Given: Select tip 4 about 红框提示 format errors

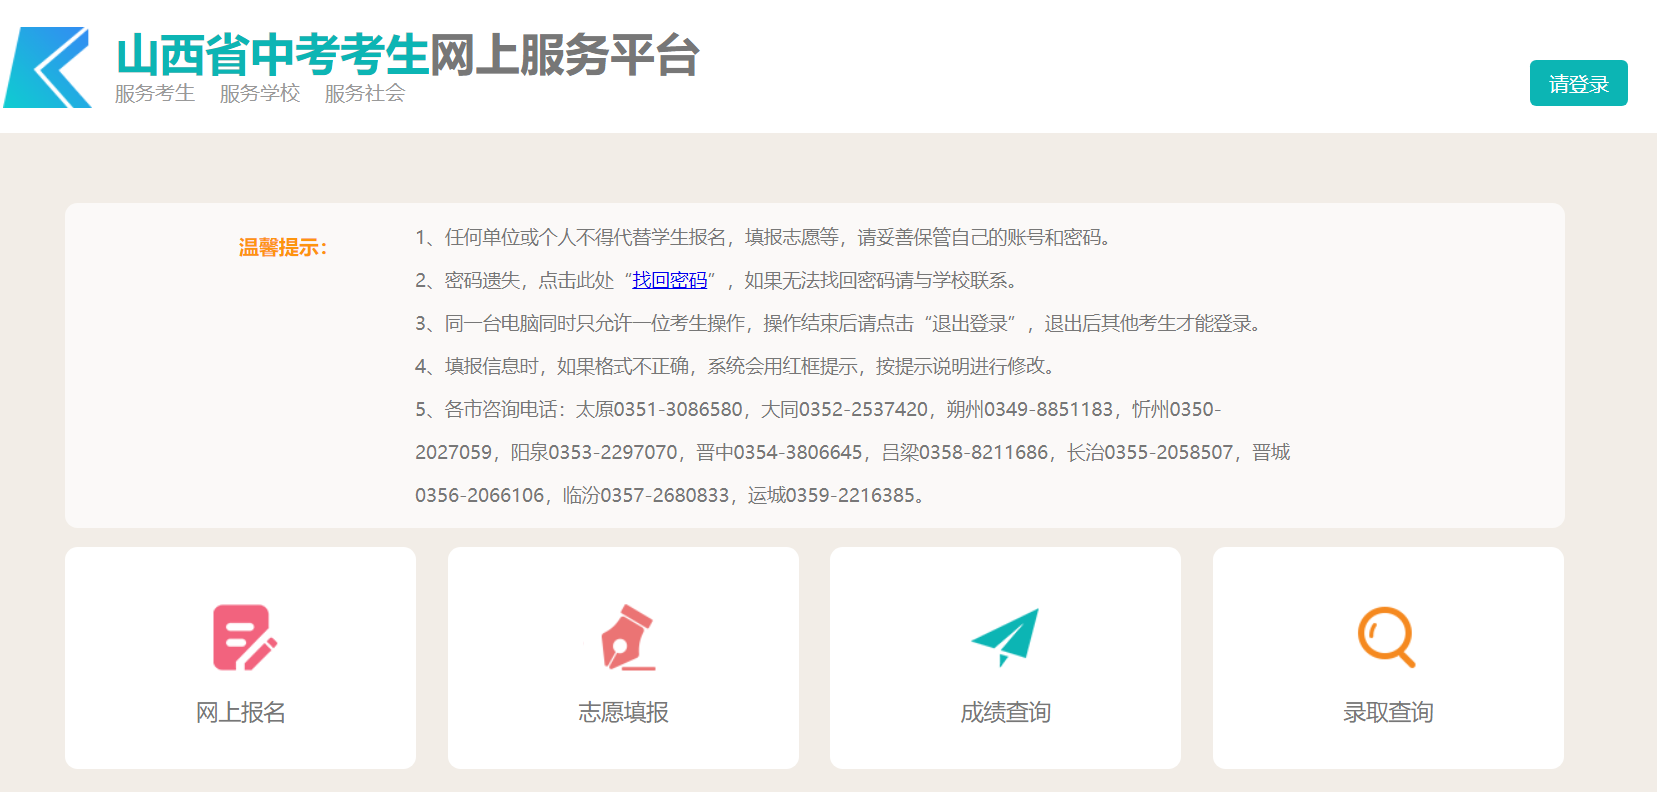Looking at the screenshot, I should click(737, 366).
